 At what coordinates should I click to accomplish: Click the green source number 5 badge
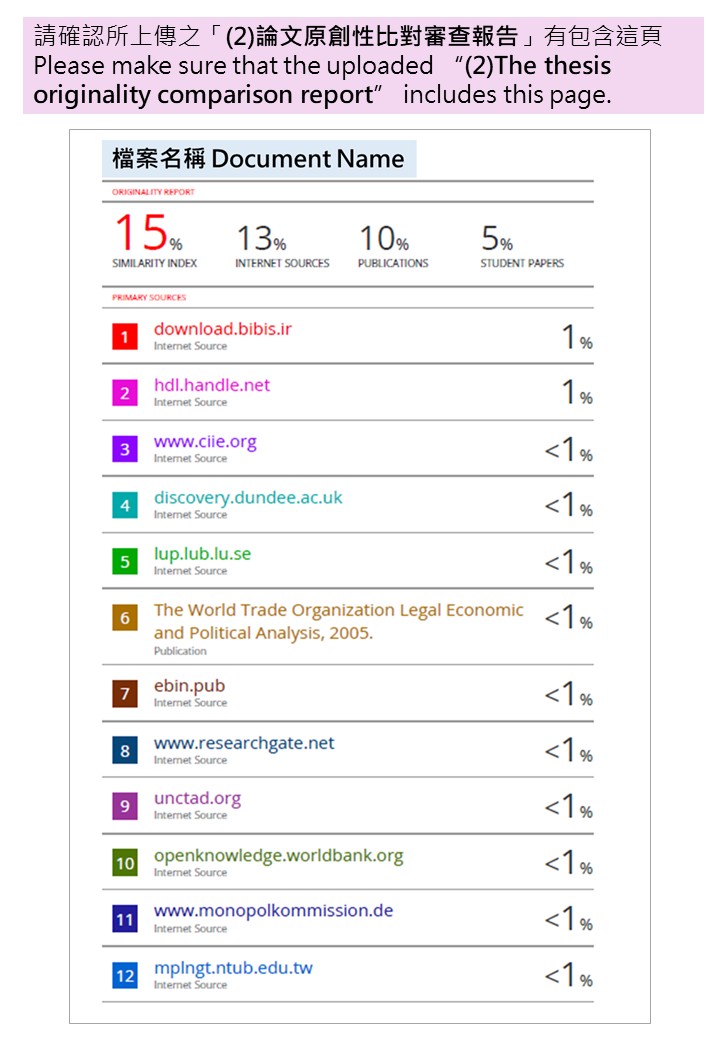[125, 561]
